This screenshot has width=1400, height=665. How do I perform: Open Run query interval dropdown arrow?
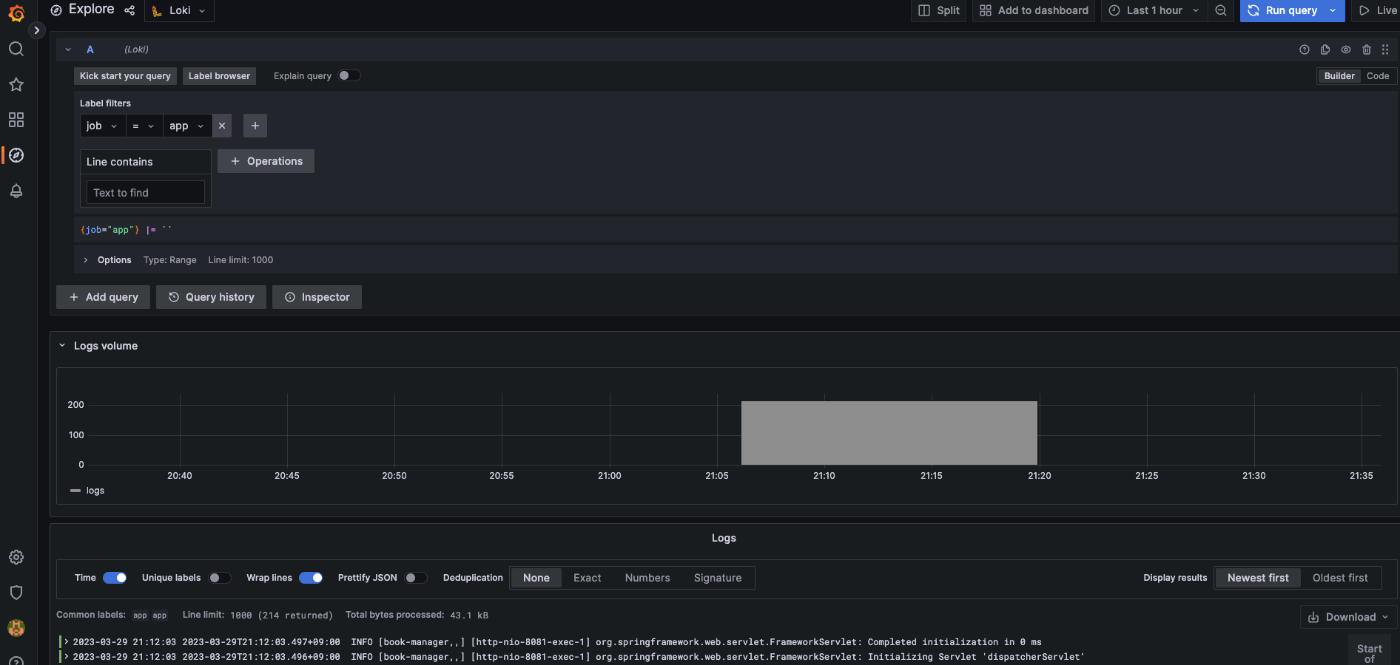(1332, 10)
